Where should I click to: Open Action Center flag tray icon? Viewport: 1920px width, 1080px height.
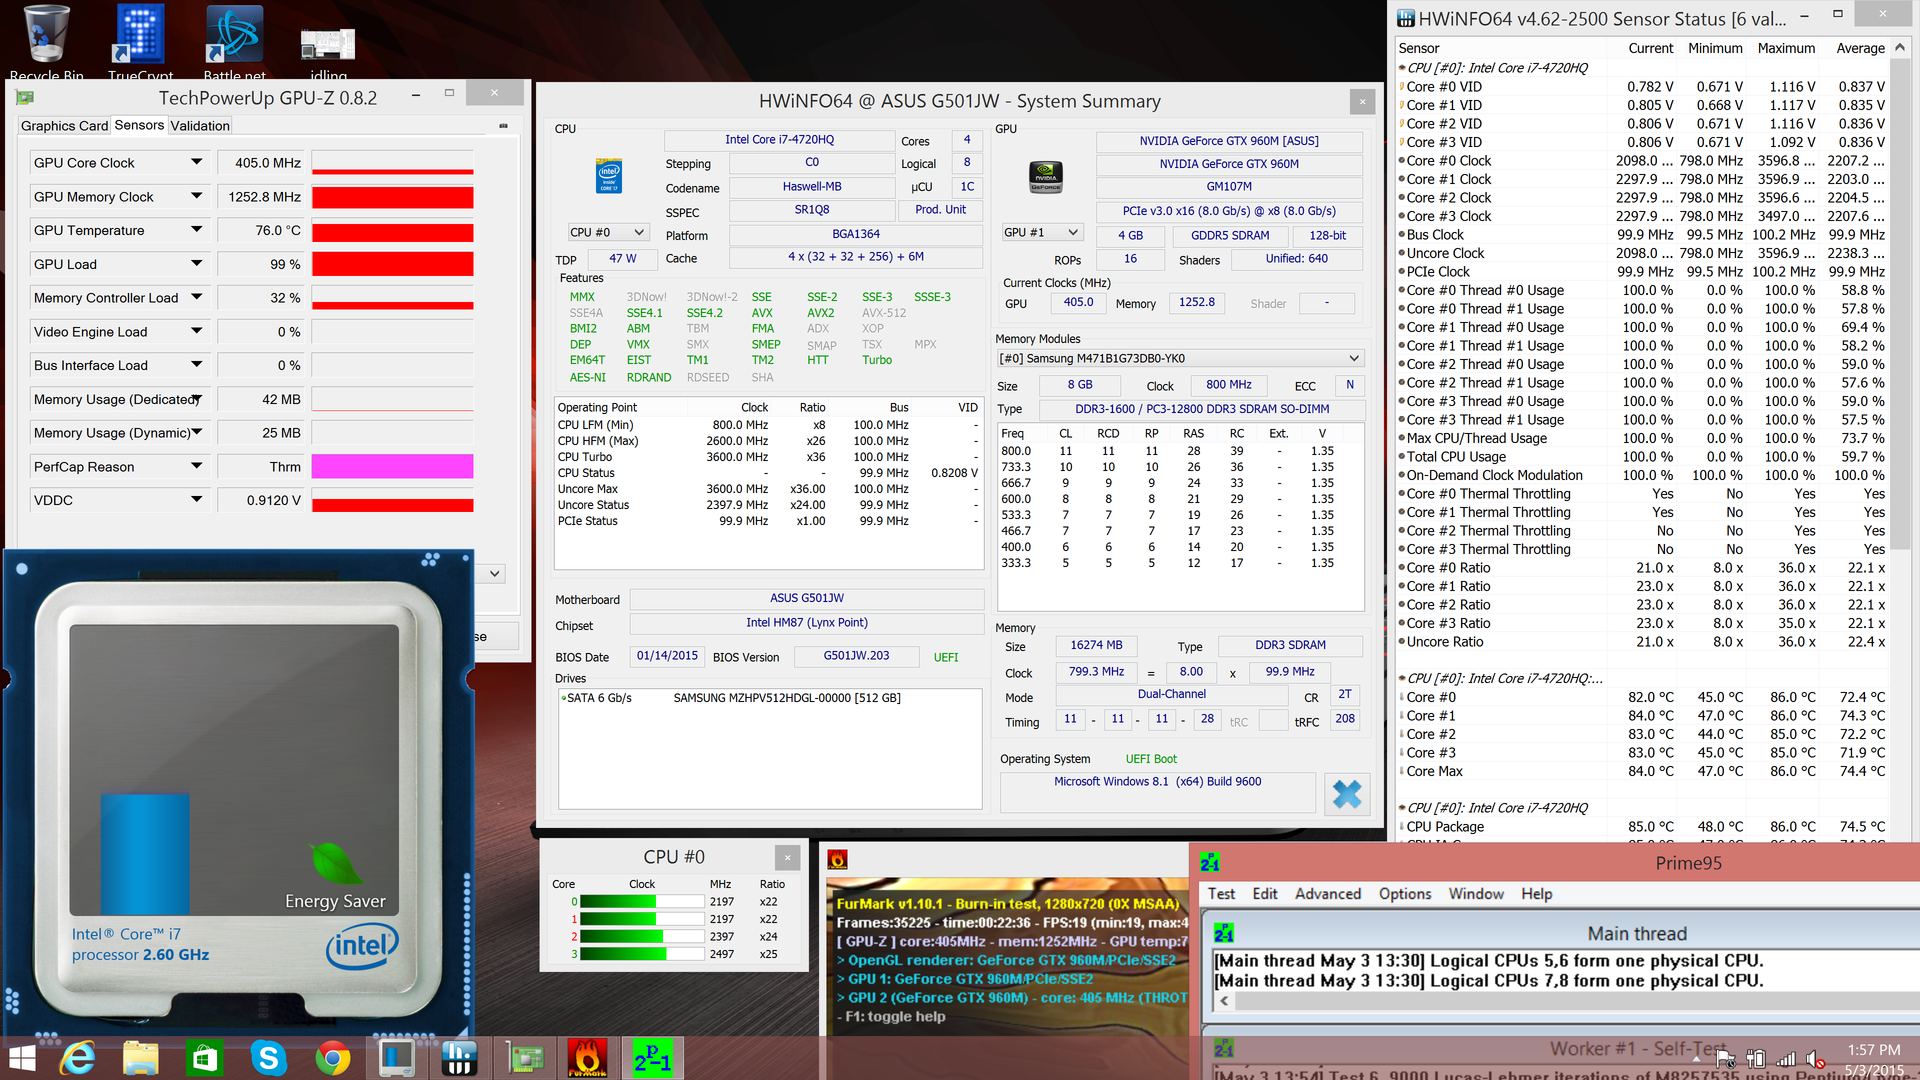1726,1059
